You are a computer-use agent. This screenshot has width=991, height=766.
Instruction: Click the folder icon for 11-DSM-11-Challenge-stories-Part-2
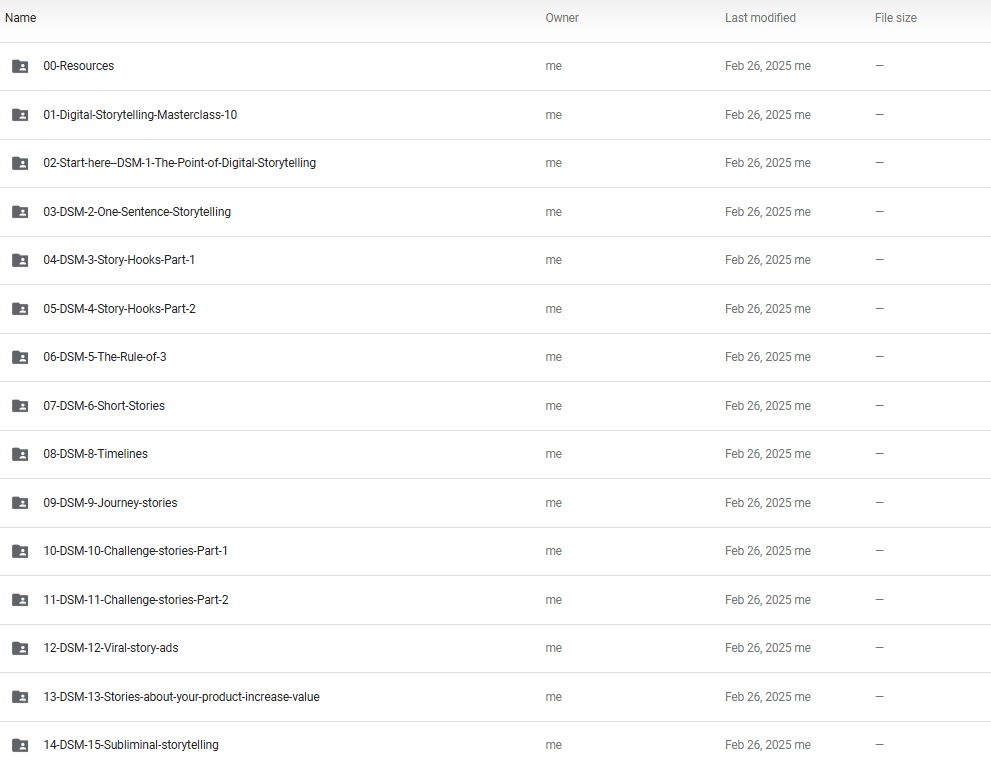(x=20, y=600)
